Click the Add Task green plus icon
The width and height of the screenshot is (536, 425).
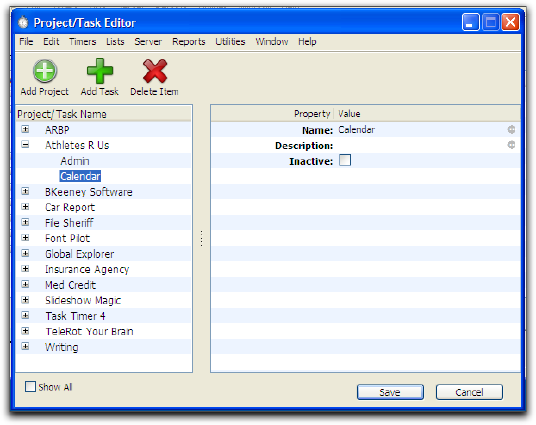pos(100,71)
